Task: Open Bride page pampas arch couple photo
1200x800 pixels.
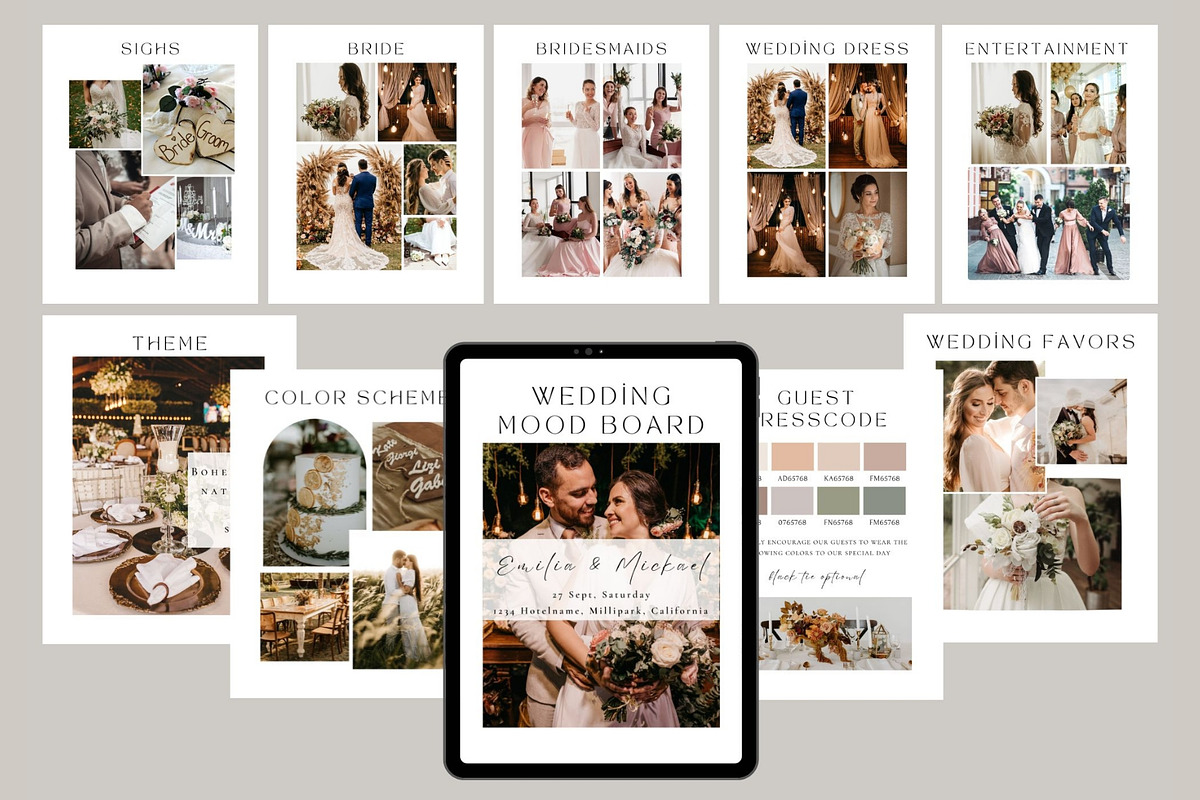Action: 348,207
